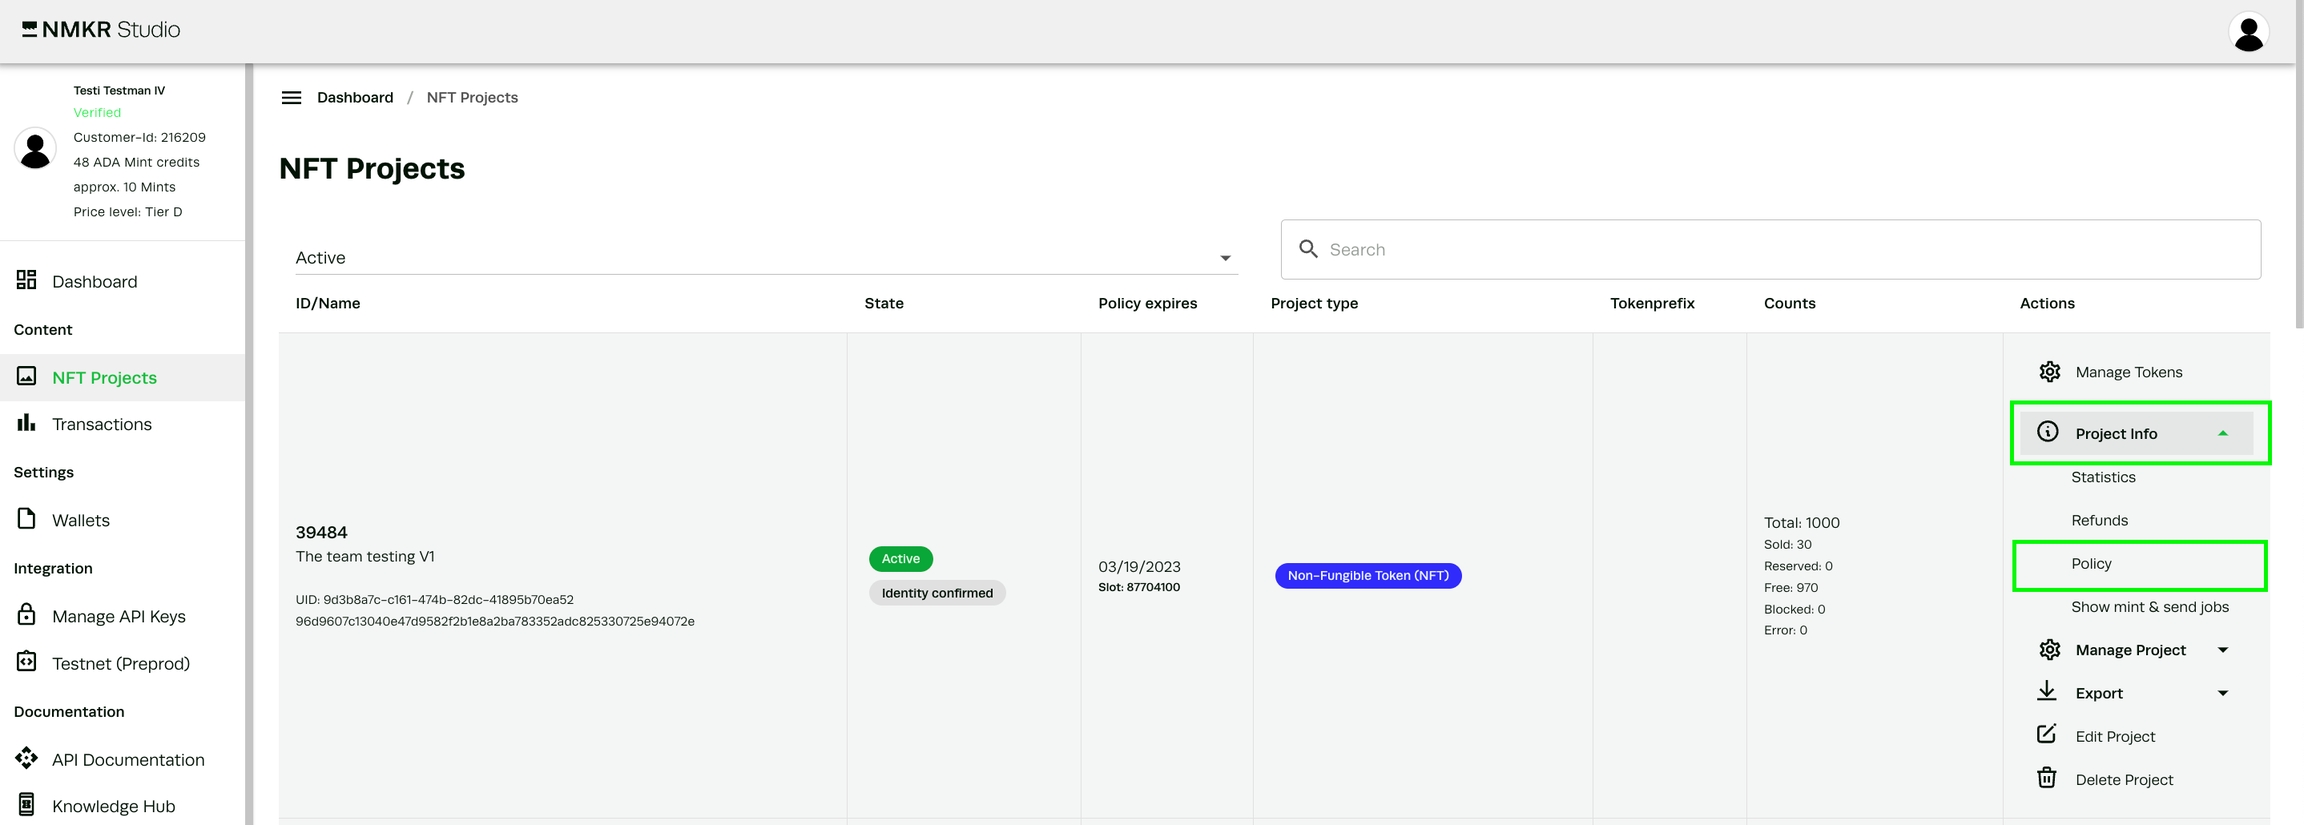Click the Wallets document icon in sidebar
2304x825 pixels.
(27, 519)
